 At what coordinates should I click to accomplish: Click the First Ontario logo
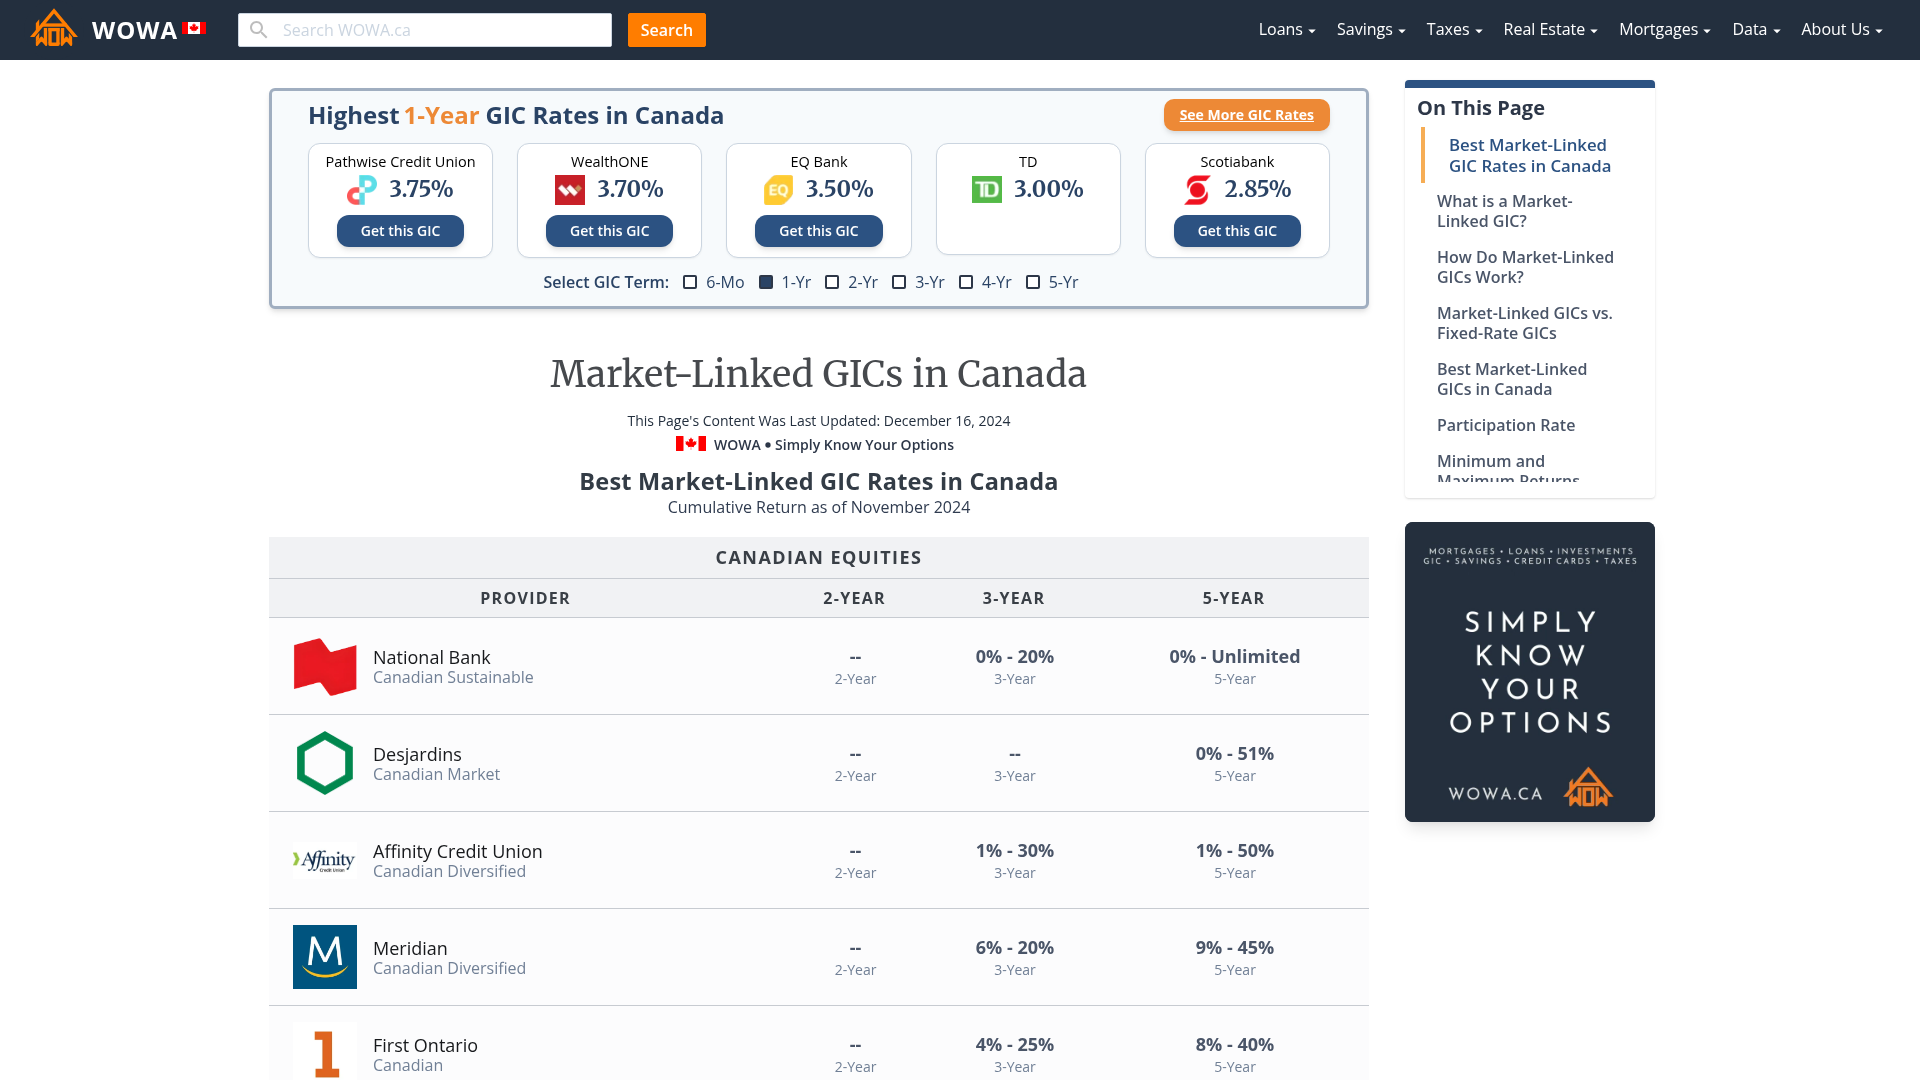(x=325, y=1053)
